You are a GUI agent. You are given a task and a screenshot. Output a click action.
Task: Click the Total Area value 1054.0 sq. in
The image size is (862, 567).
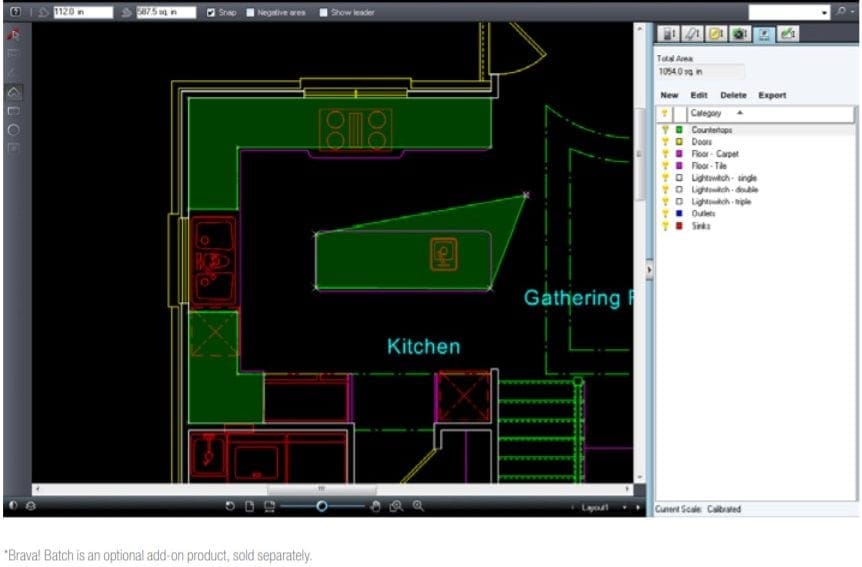[x=700, y=71]
